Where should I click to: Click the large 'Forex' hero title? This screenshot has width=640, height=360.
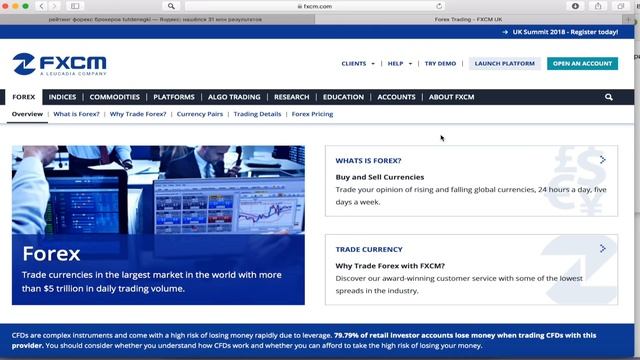(51, 254)
